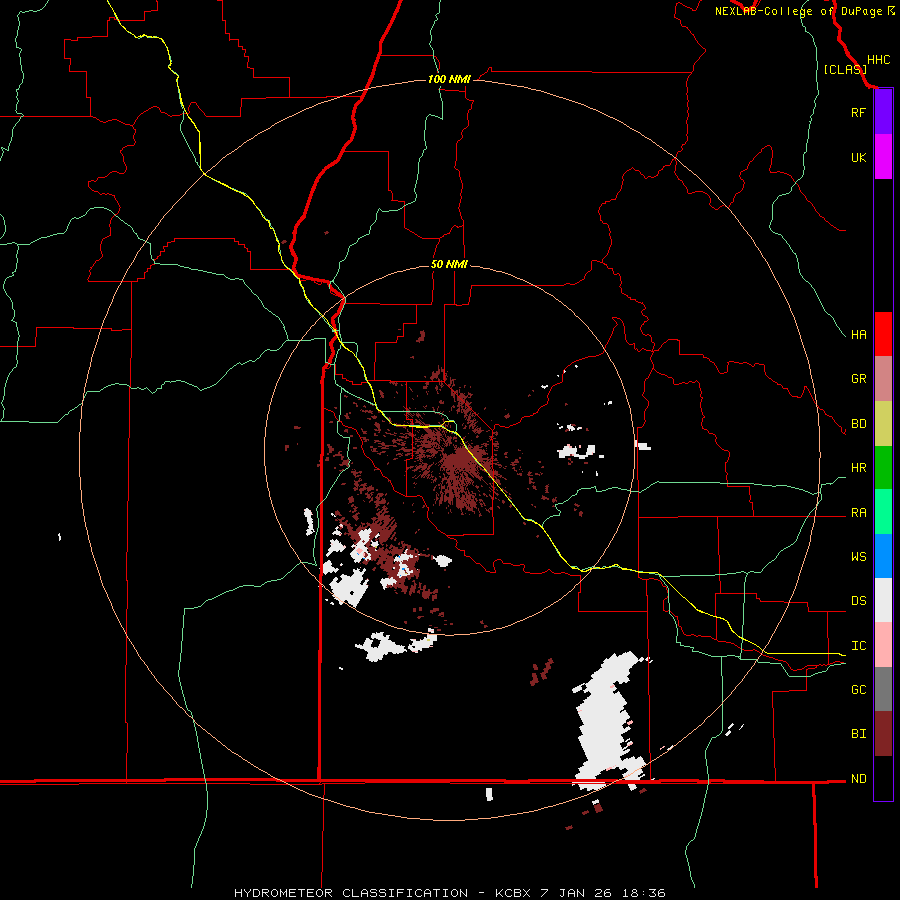Click the 'HR' legend label
Screen dimensions: 900x900
859,468
